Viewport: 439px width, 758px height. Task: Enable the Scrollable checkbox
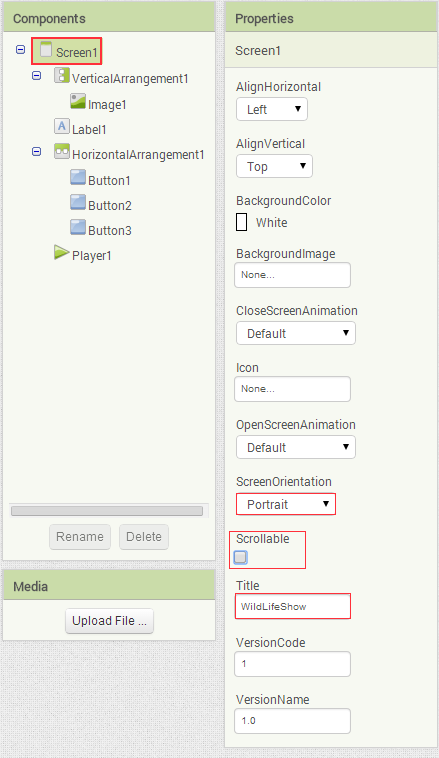click(x=240, y=557)
